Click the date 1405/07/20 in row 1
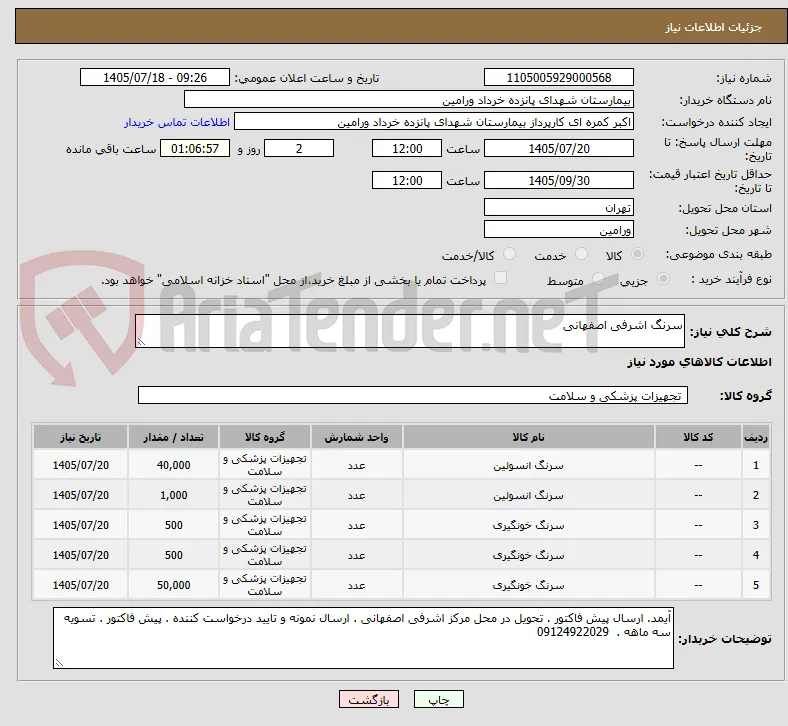Viewport: 788px width, 726px height. tap(80, 465)
